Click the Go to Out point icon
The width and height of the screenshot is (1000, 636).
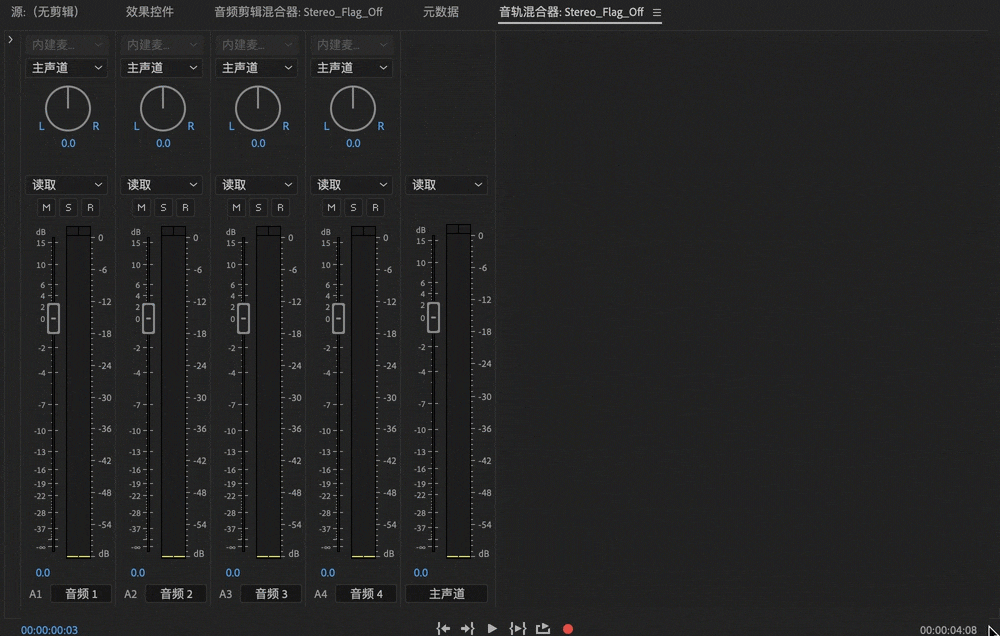point(467,628)
